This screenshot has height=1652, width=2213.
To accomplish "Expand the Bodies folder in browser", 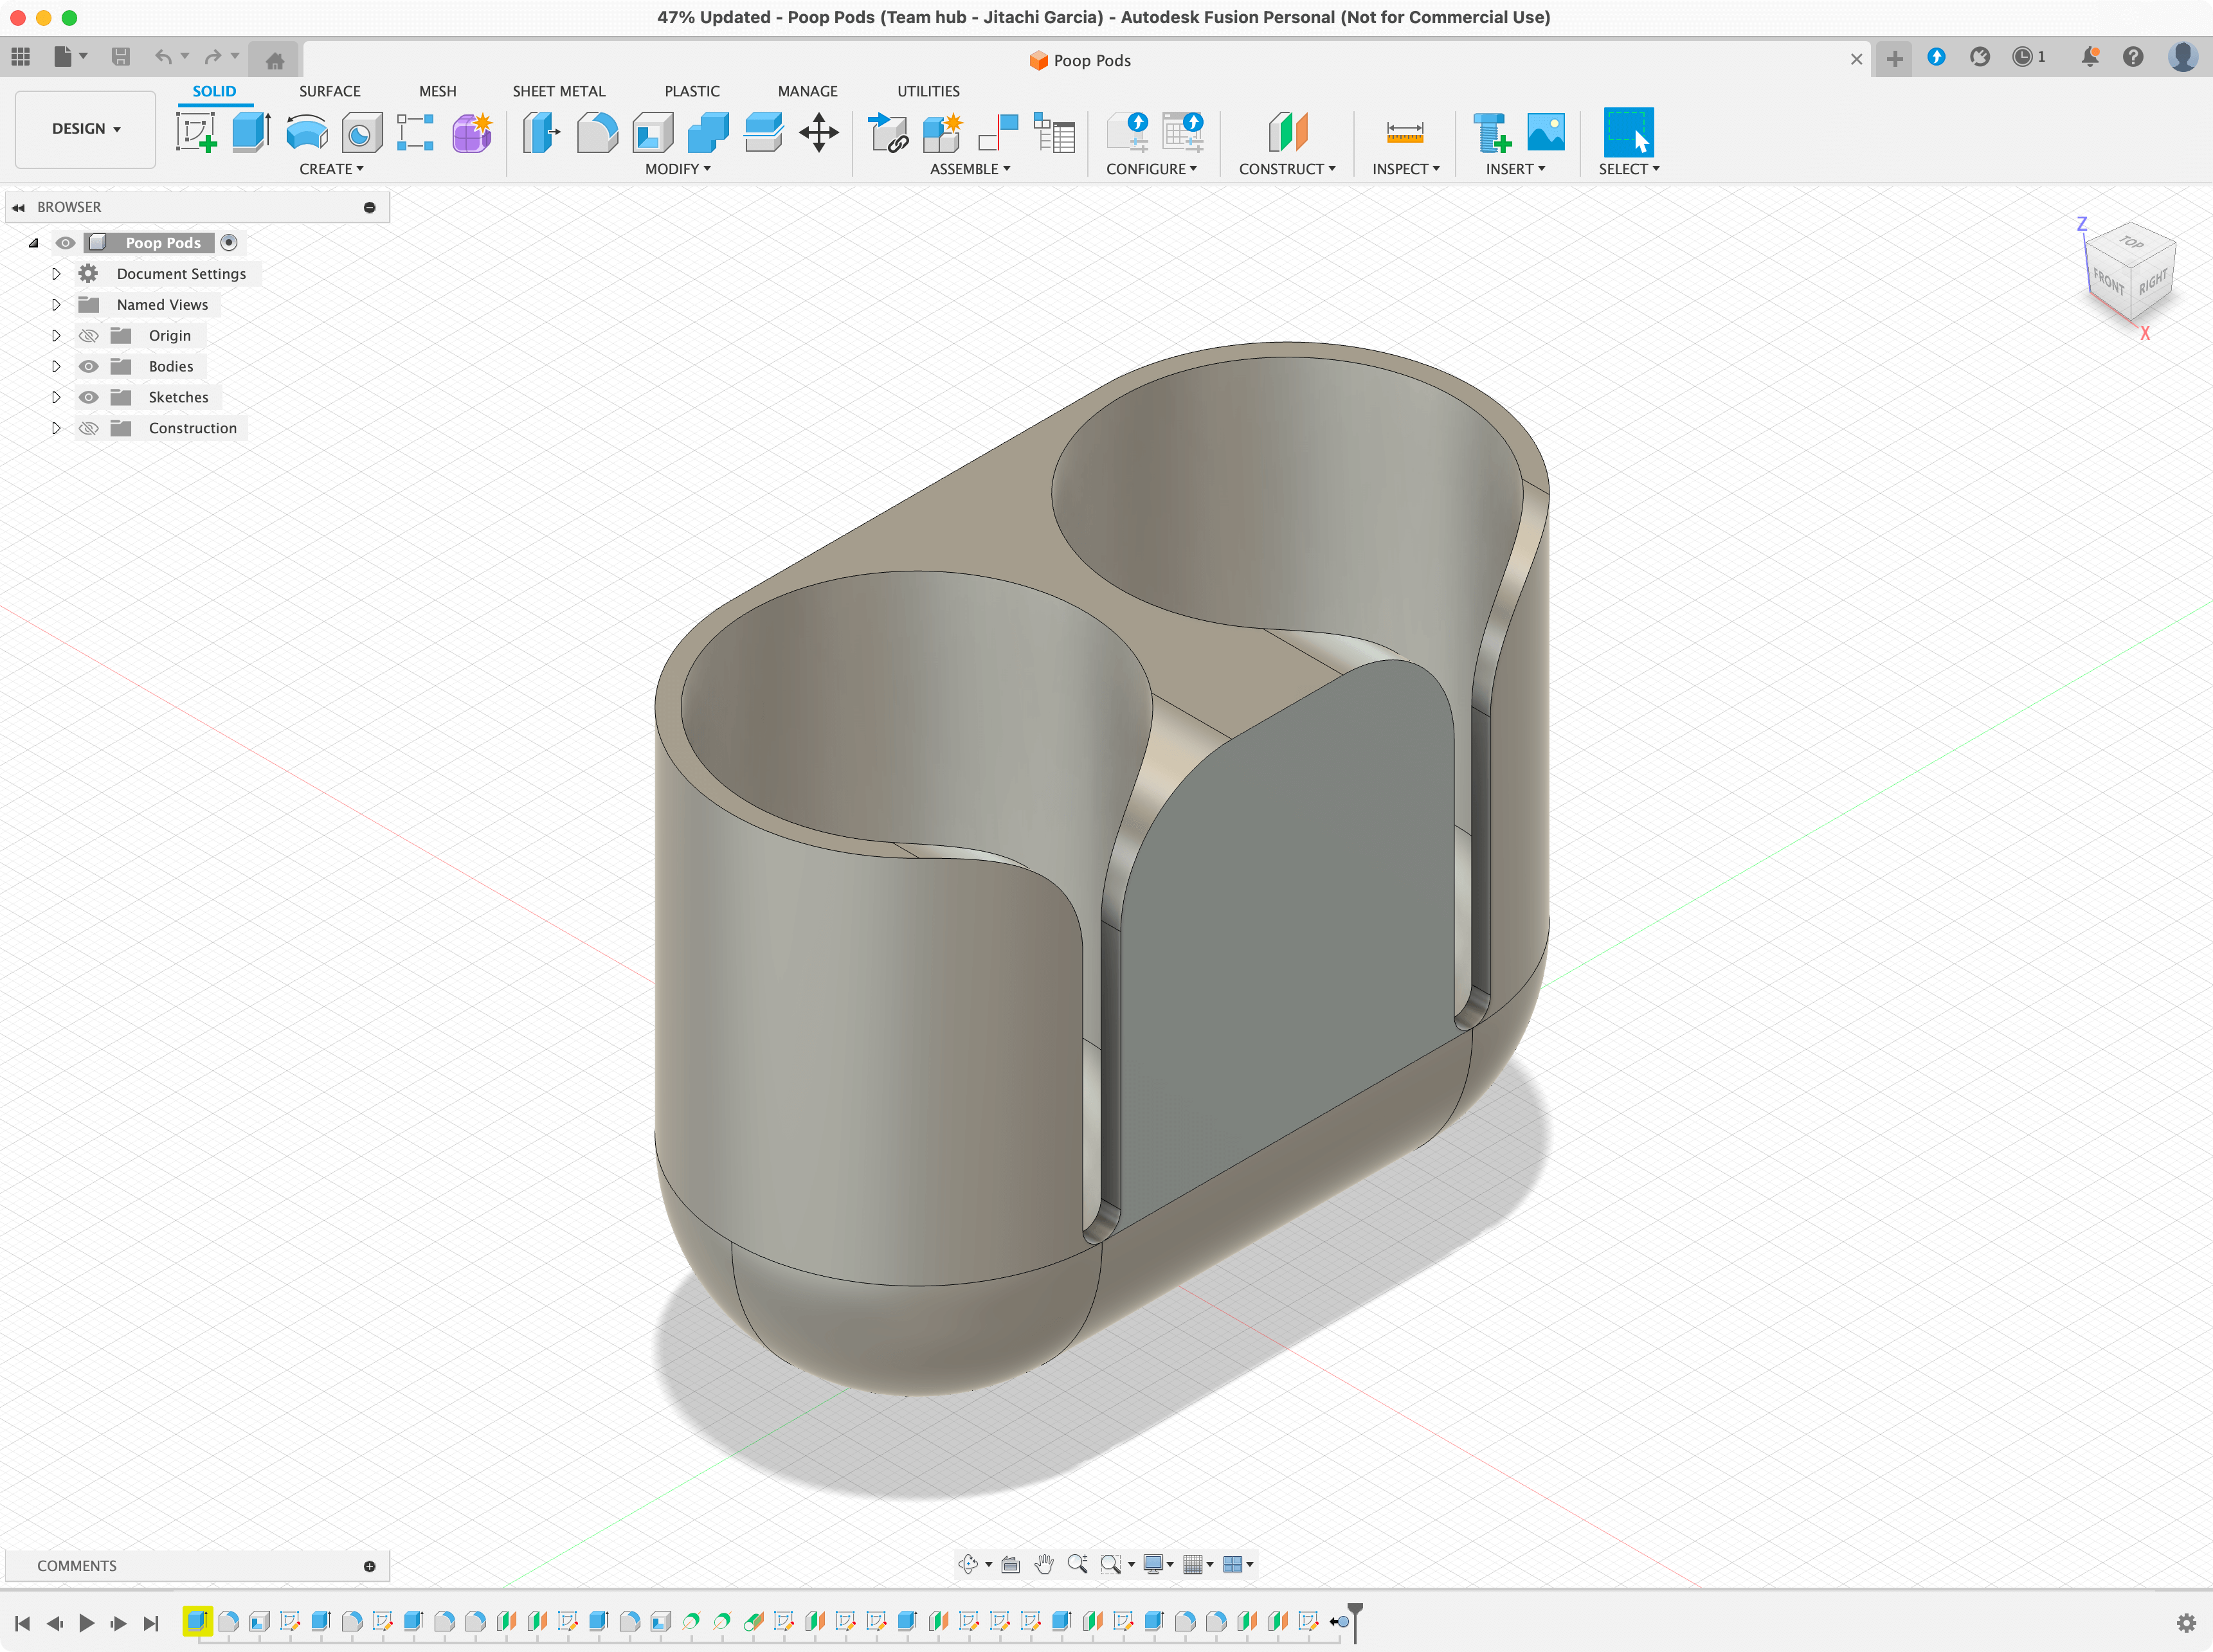I will [x=56, y=366].
